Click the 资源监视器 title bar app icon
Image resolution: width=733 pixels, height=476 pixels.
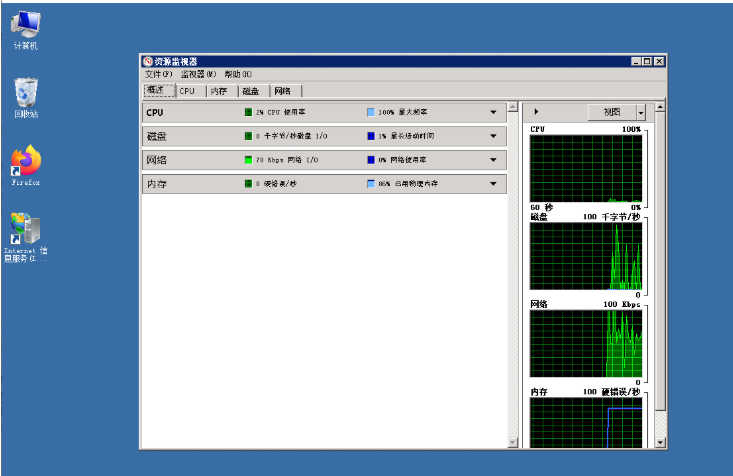[x=149, y=62]
